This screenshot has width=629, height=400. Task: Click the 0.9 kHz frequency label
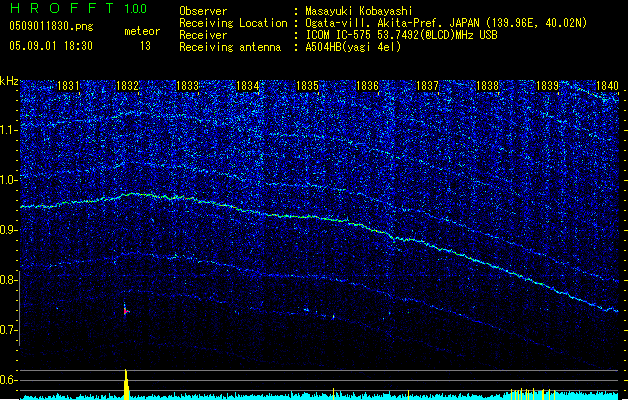point(9,230)
